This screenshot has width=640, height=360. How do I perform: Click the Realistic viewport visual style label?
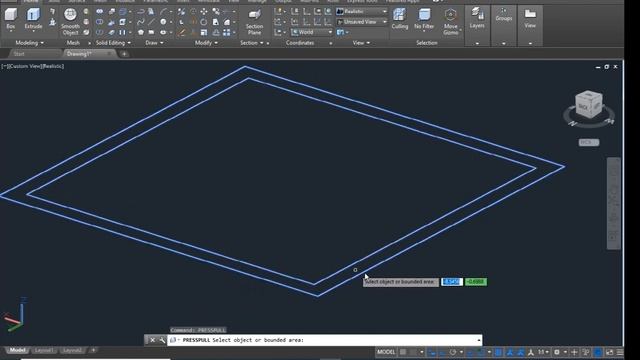coord(53,66)
